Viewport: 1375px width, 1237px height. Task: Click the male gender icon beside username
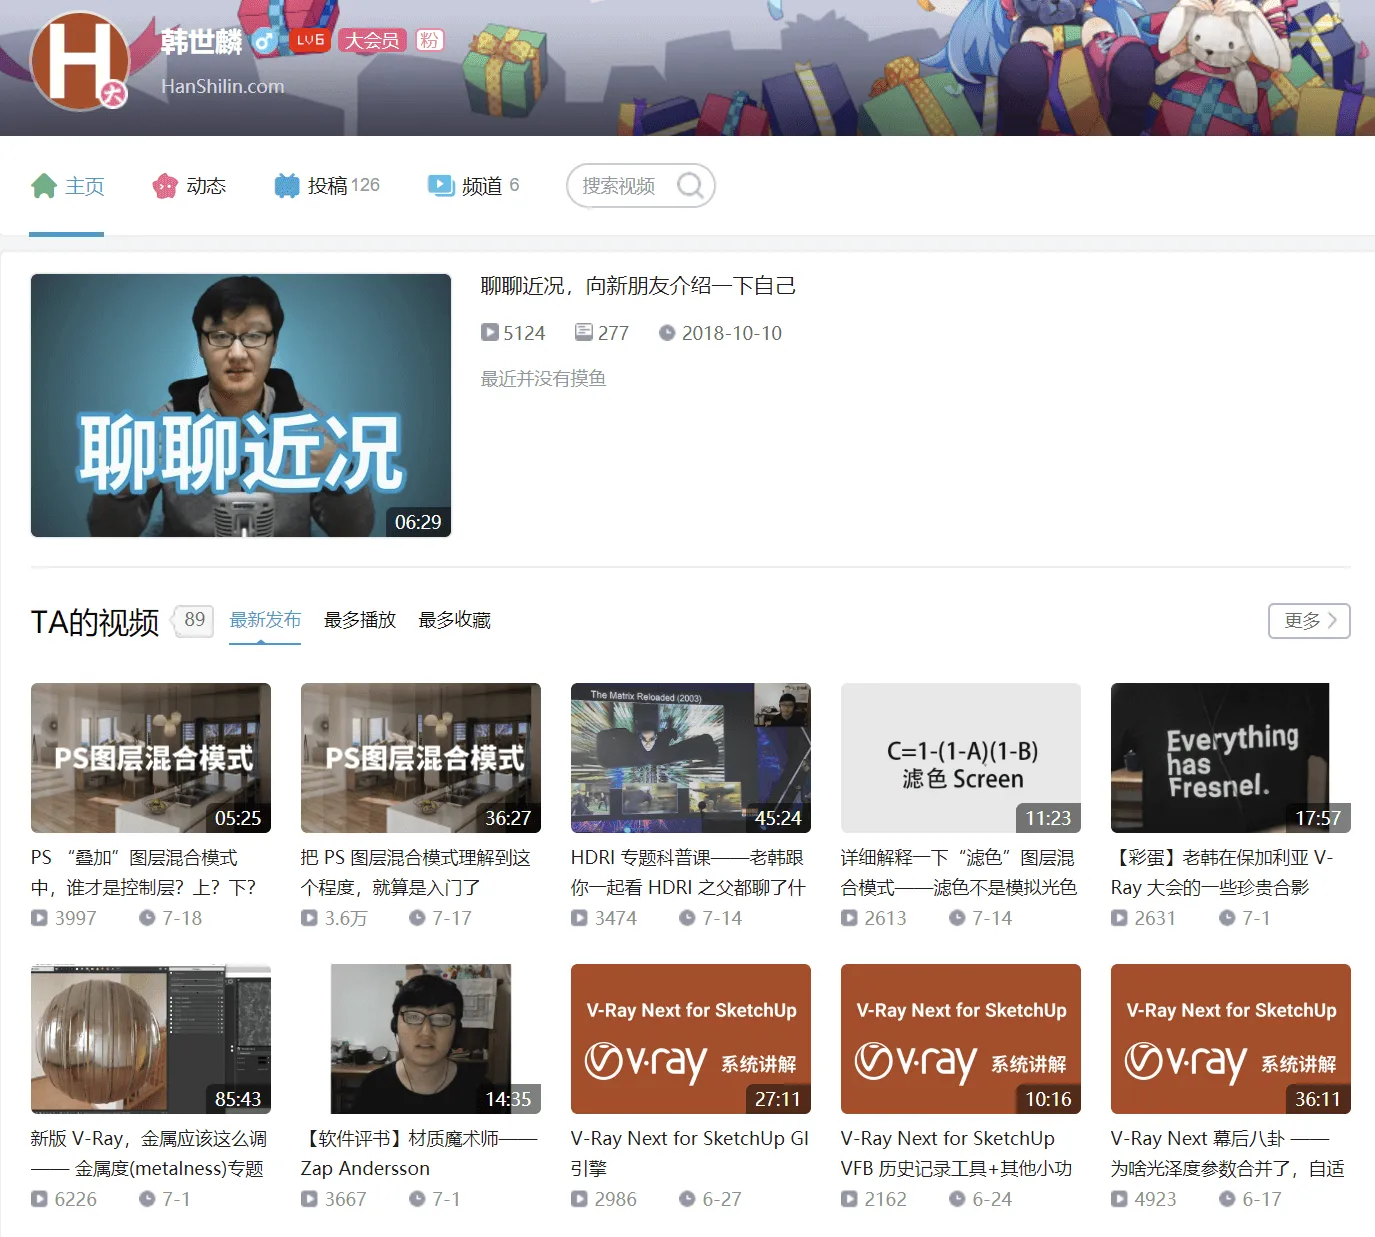coord(264,41)
